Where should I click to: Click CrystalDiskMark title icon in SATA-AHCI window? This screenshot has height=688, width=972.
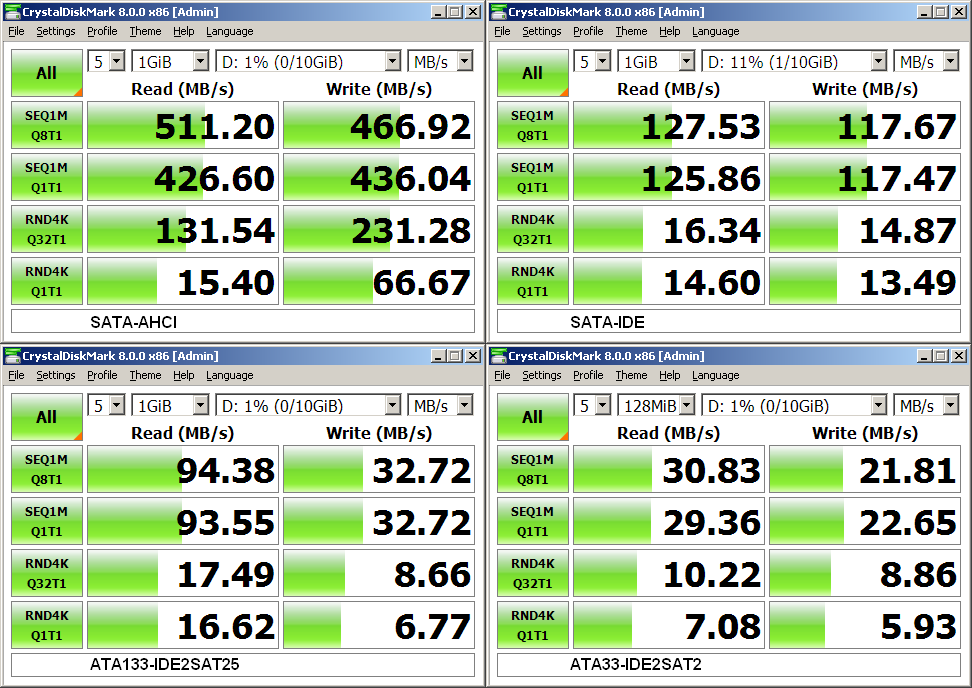coord(12,12)
